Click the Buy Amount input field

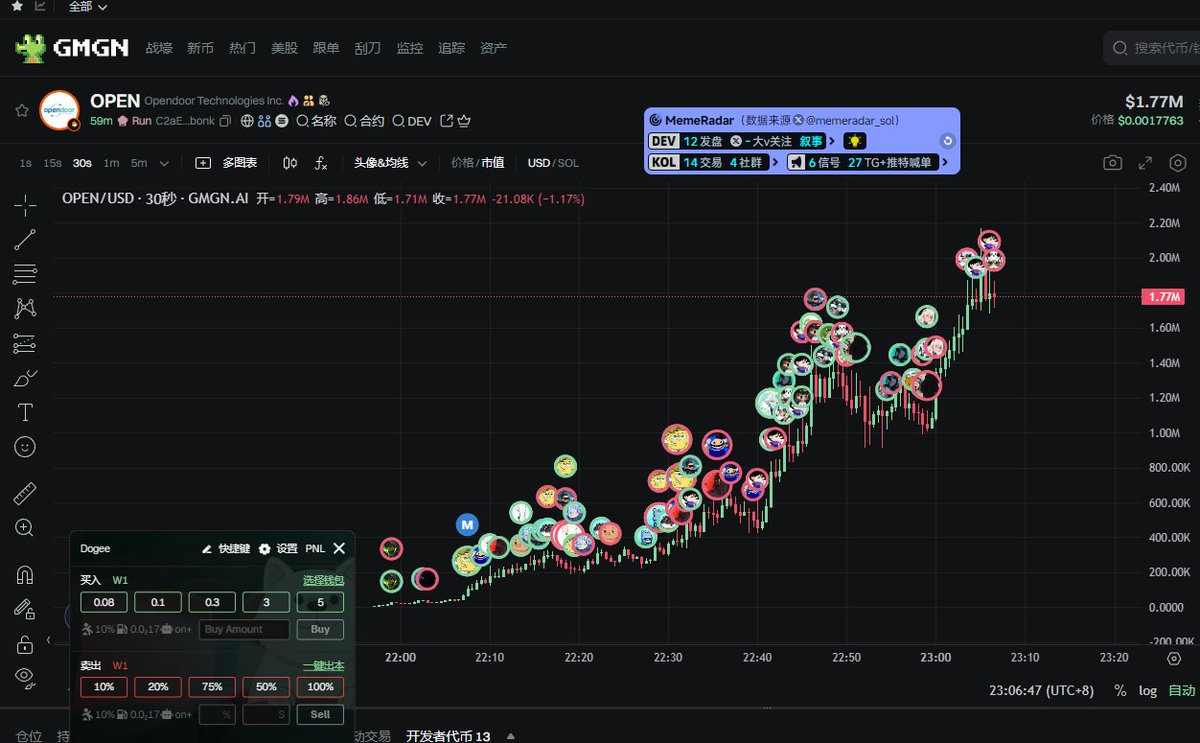244,629
